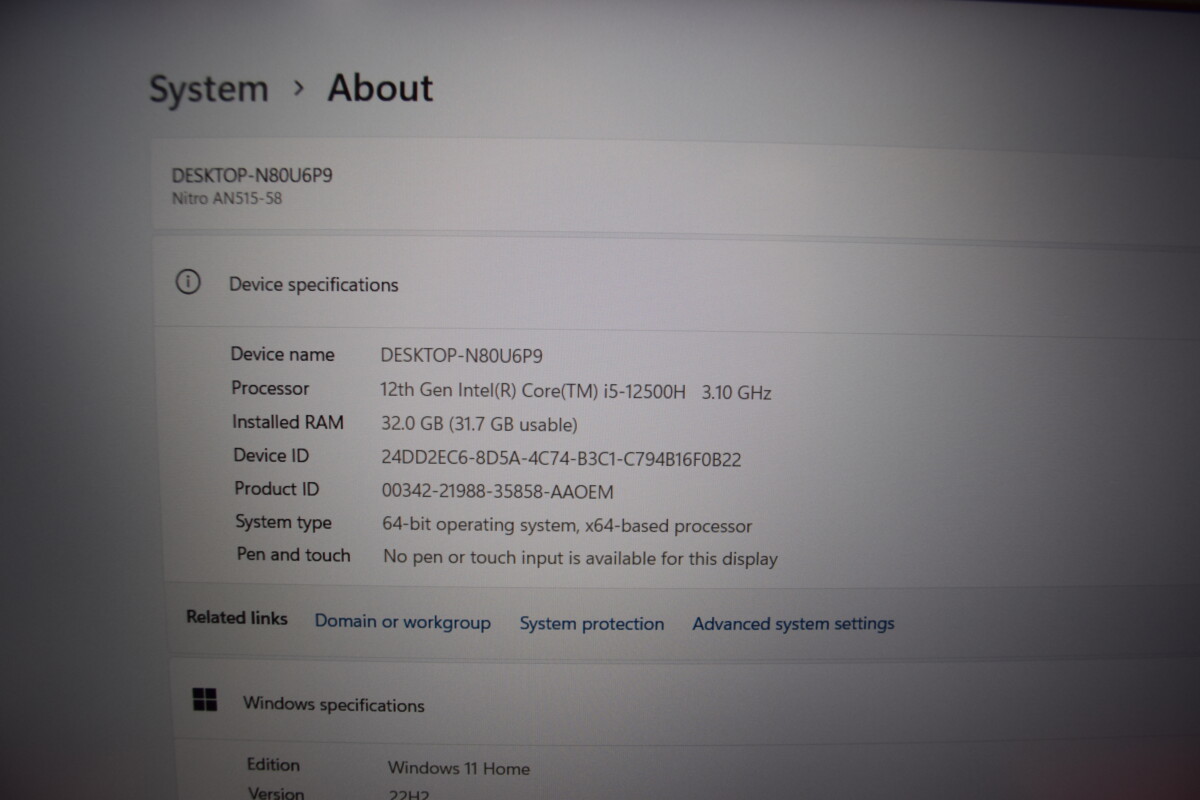Select the Windows 11 Home edition value

(459, 768)
